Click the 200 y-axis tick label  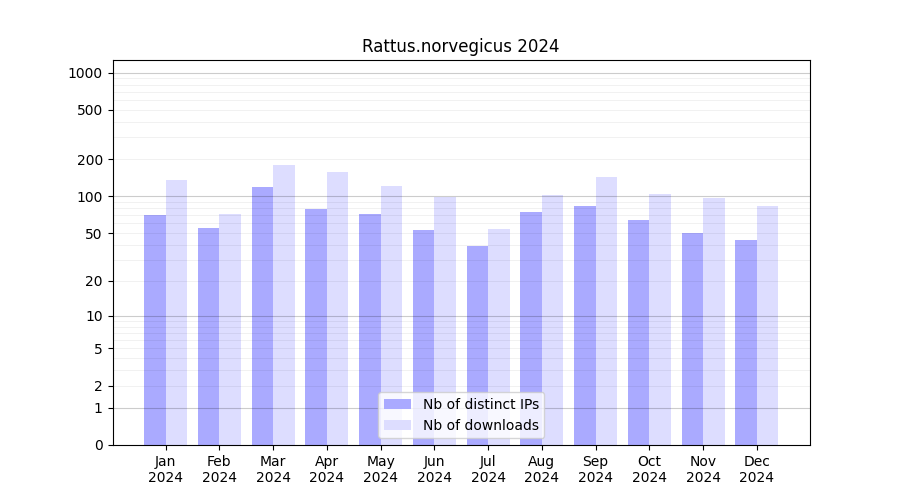pos(92,160)
